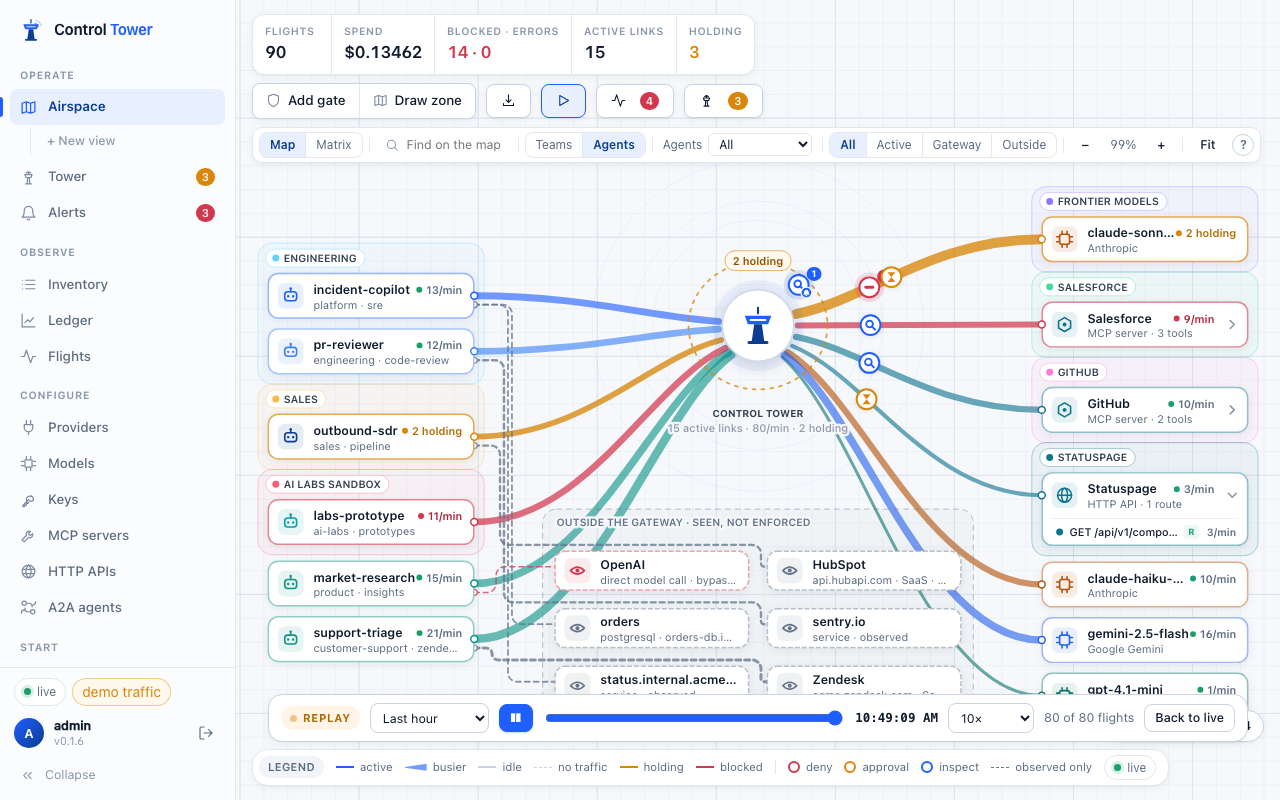Expand the Salesforce server card chevron
Screen dimensions: 1280x800
(1232, 325)
